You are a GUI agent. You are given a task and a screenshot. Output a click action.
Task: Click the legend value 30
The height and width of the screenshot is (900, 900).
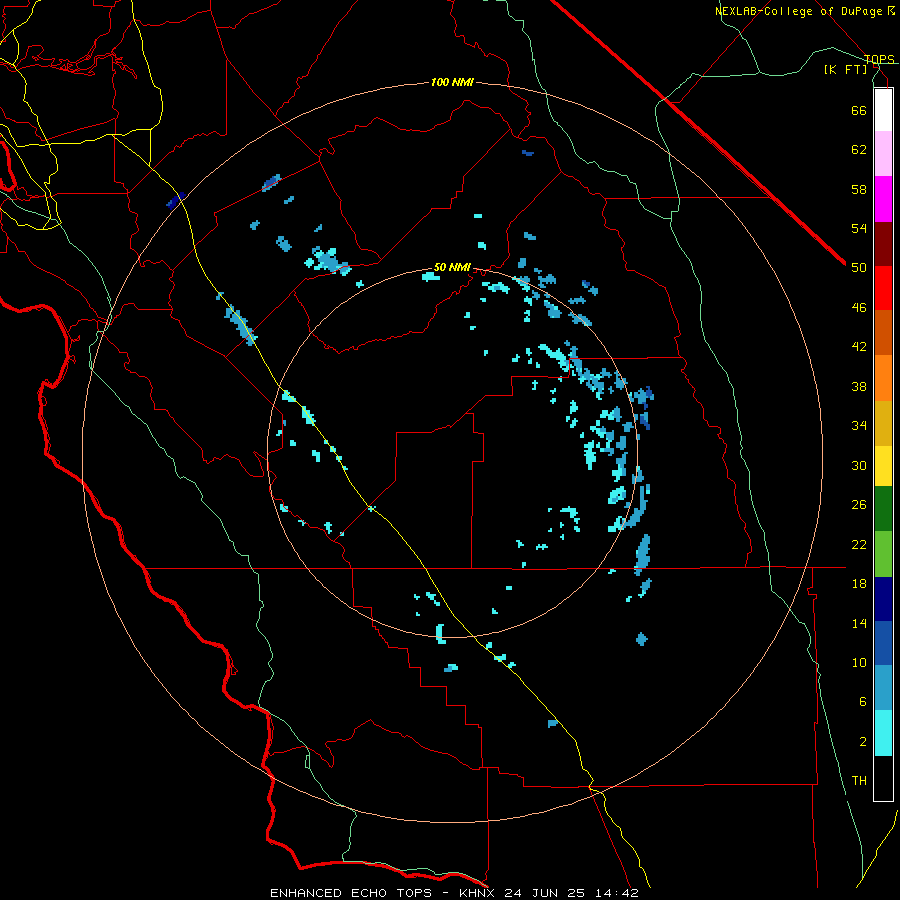[859, 465]
